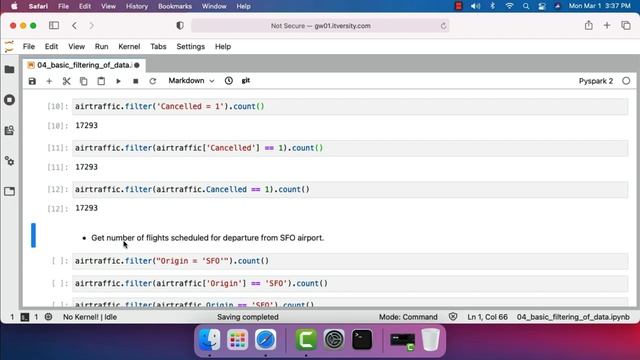The height and width of the screenshot is (360, 640).
Task: Restart the kernel with the refresh icon
Action: [153, 81]
